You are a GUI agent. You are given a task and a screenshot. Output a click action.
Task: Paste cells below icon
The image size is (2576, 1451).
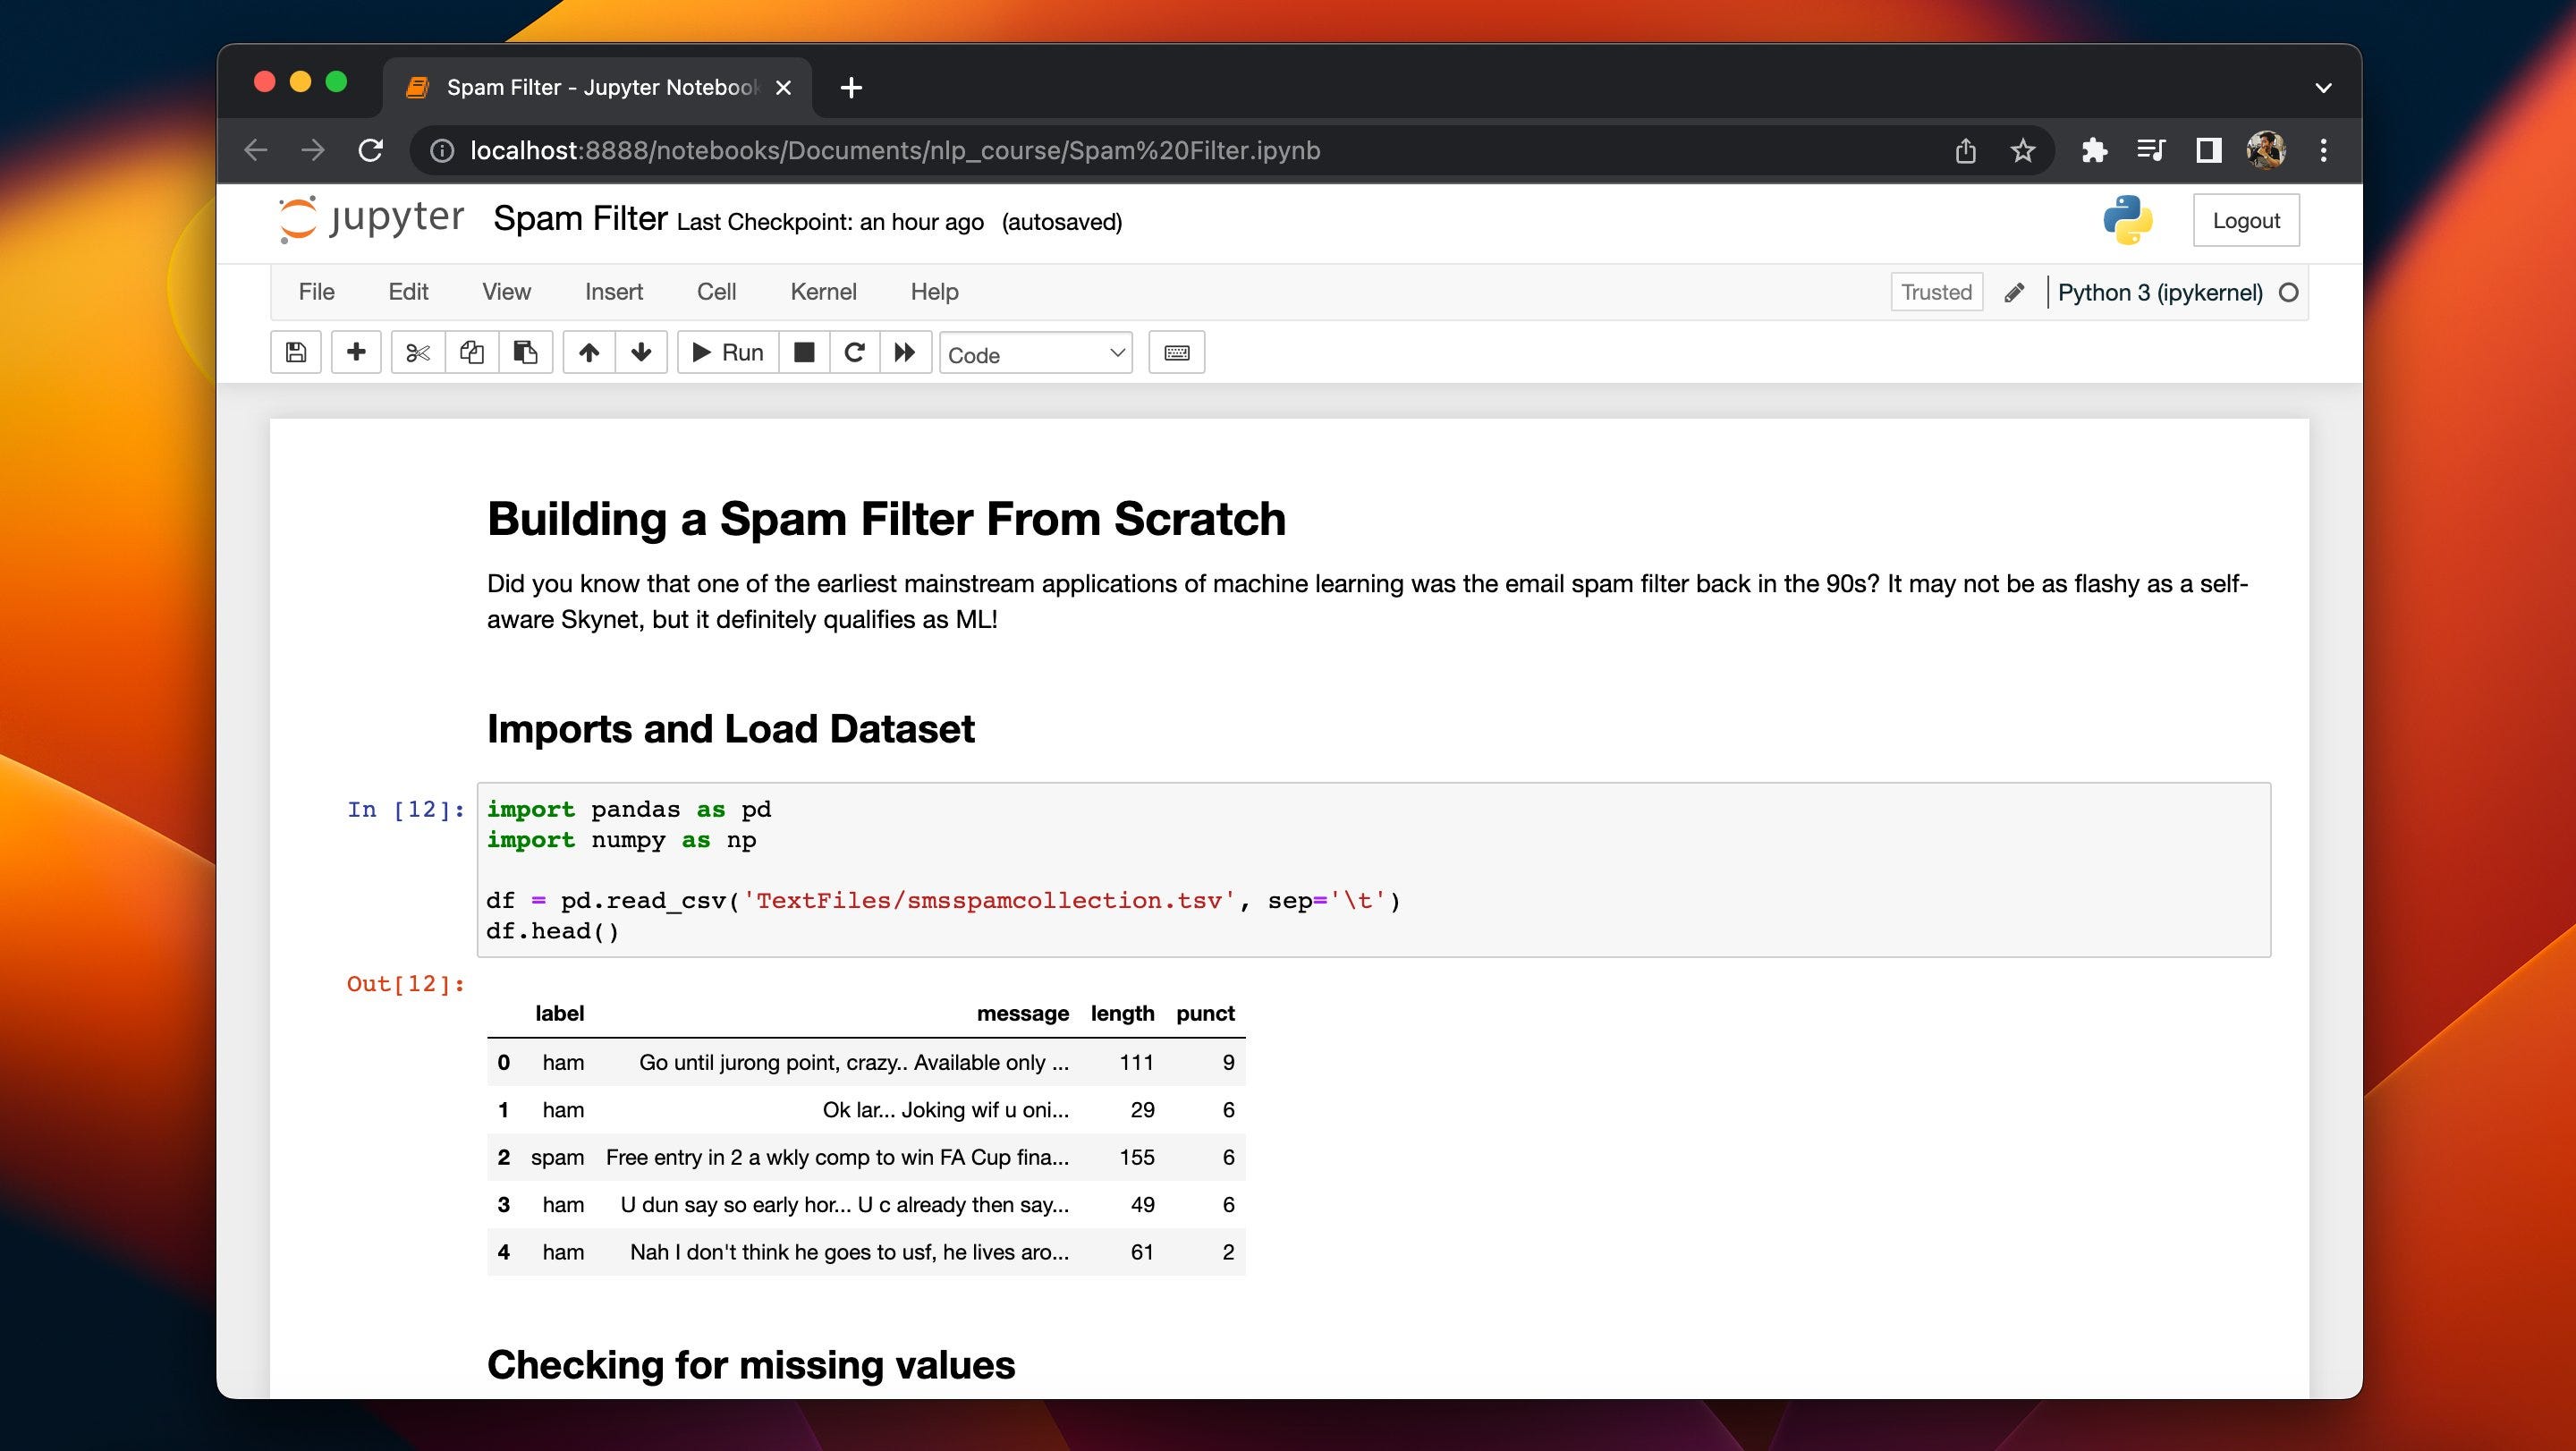coord(525,352)
